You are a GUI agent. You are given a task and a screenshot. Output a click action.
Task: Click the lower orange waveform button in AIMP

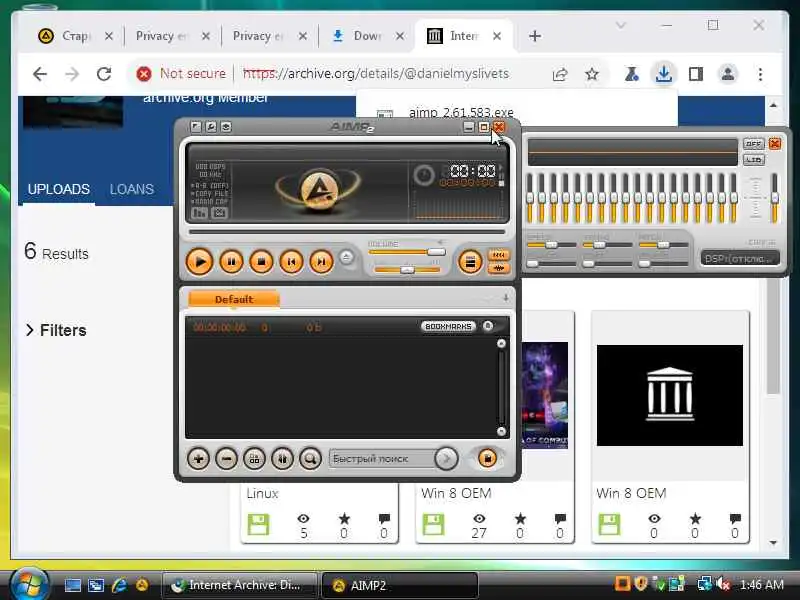pos(498,268)
